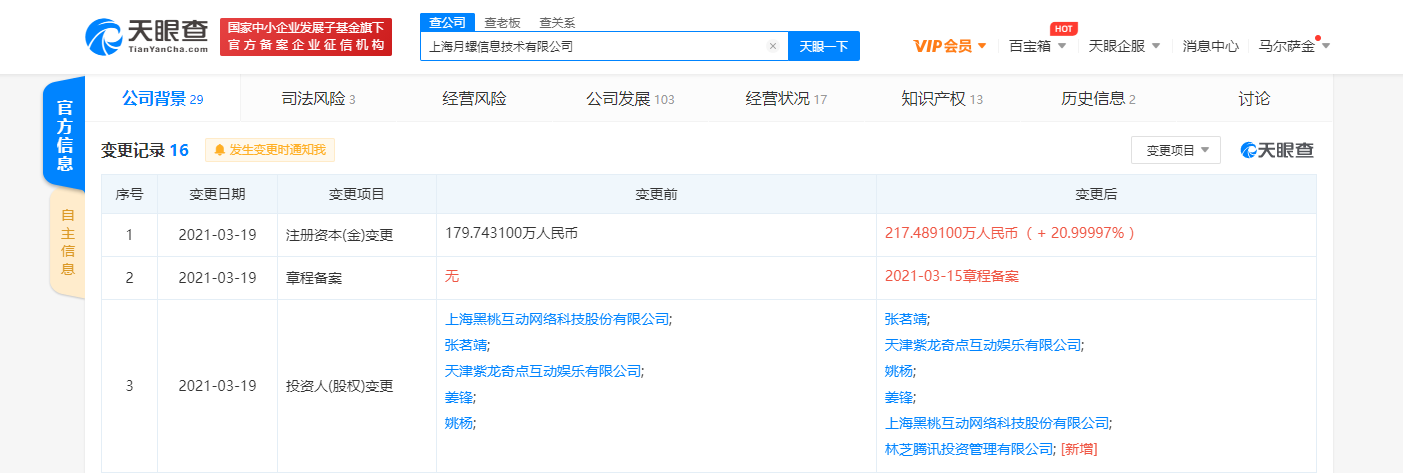Screen dimensions: 1403x473
Task: Open 姚杨 link in 变更前 column
Action: 460,423
